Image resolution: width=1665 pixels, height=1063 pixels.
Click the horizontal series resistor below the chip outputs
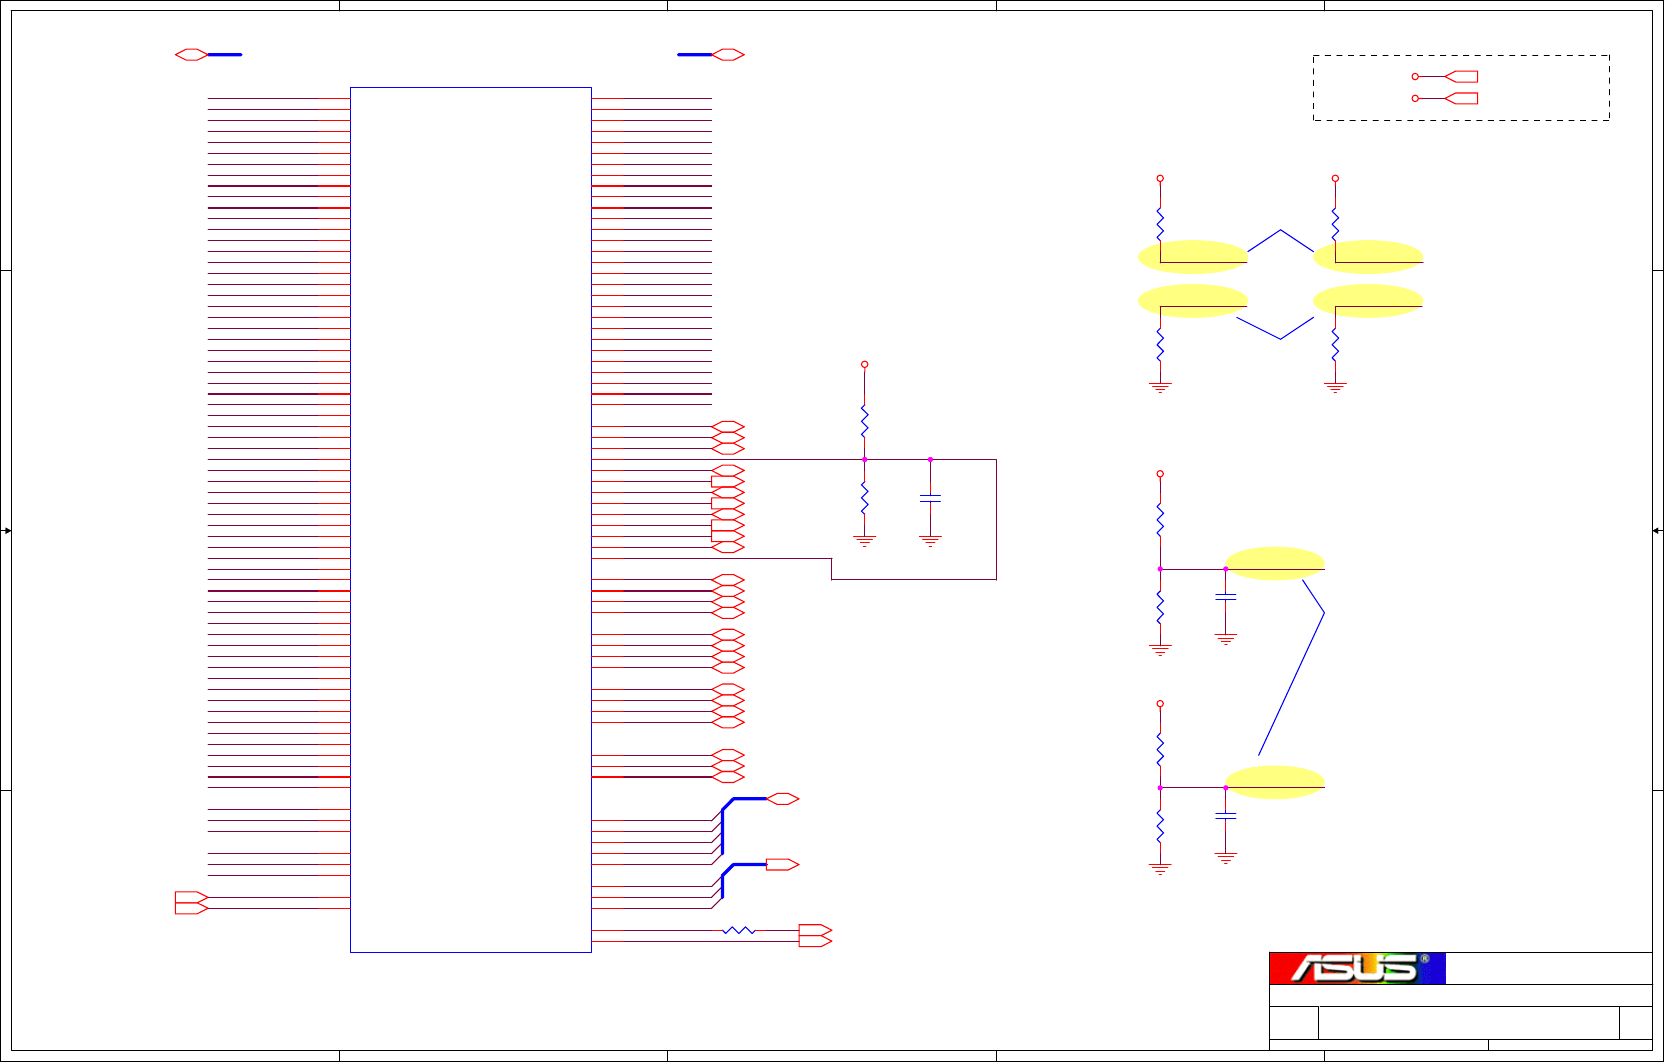click(x=739, y=931)
